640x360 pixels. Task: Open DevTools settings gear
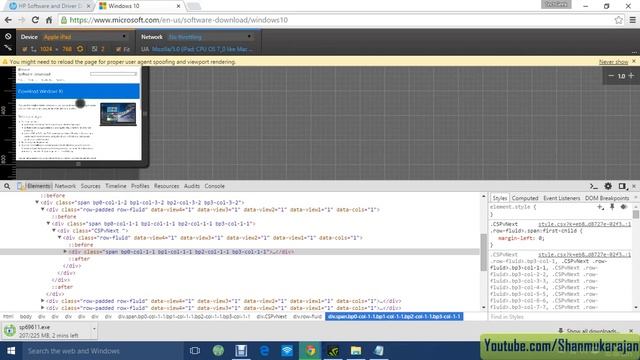point(608,186)
